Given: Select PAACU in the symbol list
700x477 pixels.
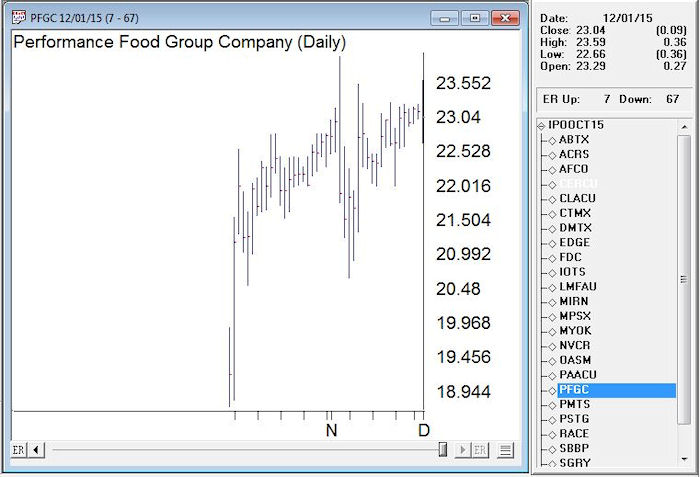Looking at the screenshot, I should [x=578, y=375].
